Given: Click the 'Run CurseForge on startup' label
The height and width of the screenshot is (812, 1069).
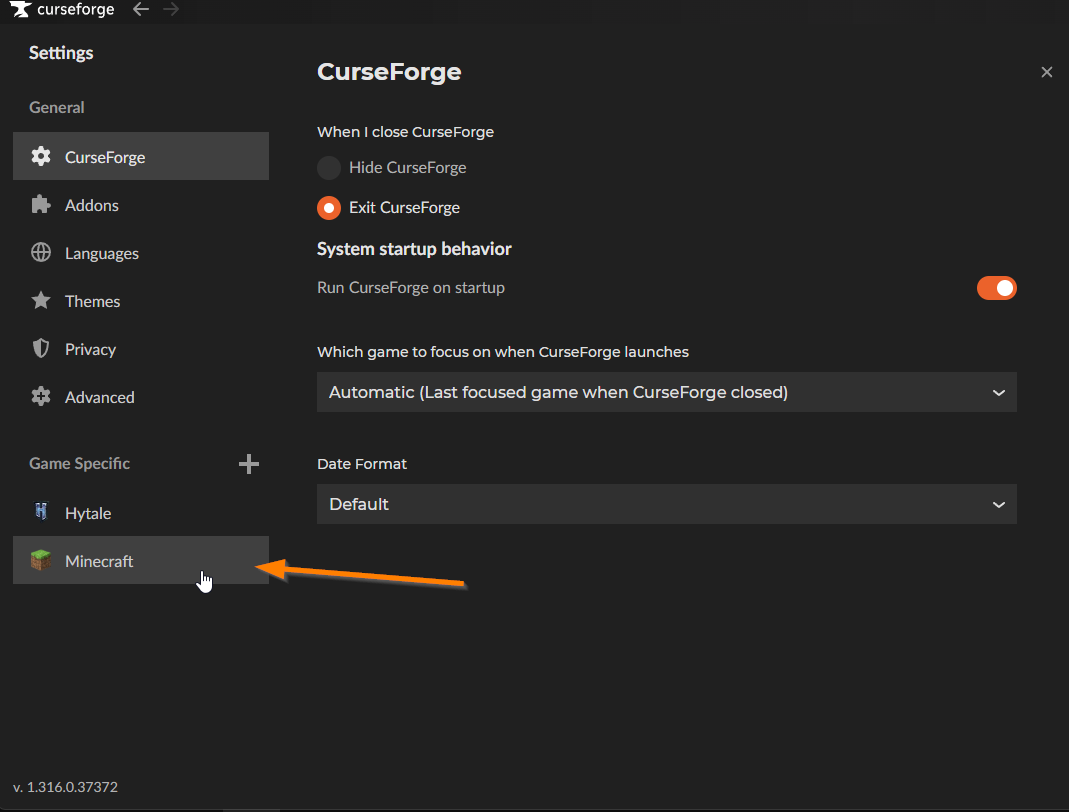Looking at the screenshot, I should 410,288.
